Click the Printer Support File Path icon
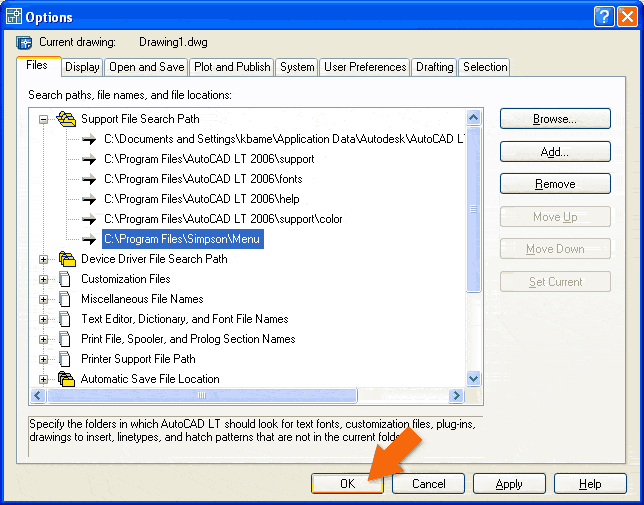644x505 pixels. pos(66,359)
